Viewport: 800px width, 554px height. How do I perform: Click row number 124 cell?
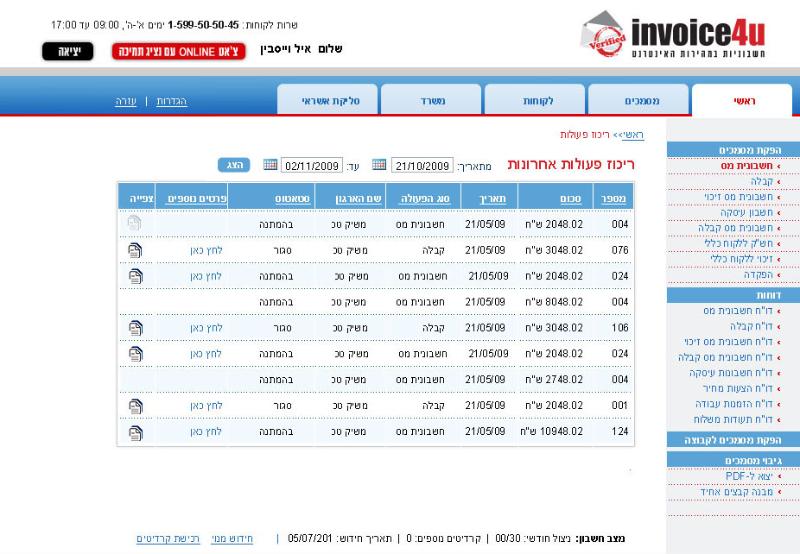coord(620,432)
